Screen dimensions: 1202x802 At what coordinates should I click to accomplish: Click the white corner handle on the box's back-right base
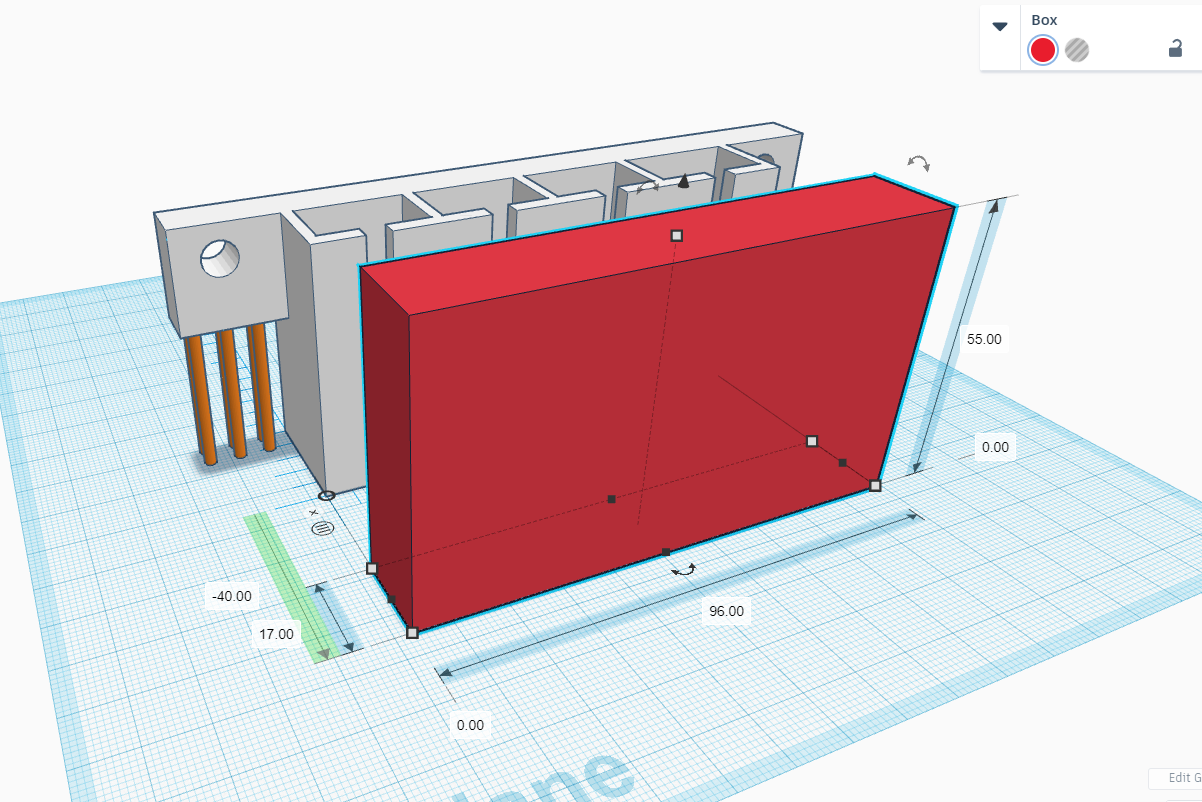pyautogui.click(x=812, y=440)
